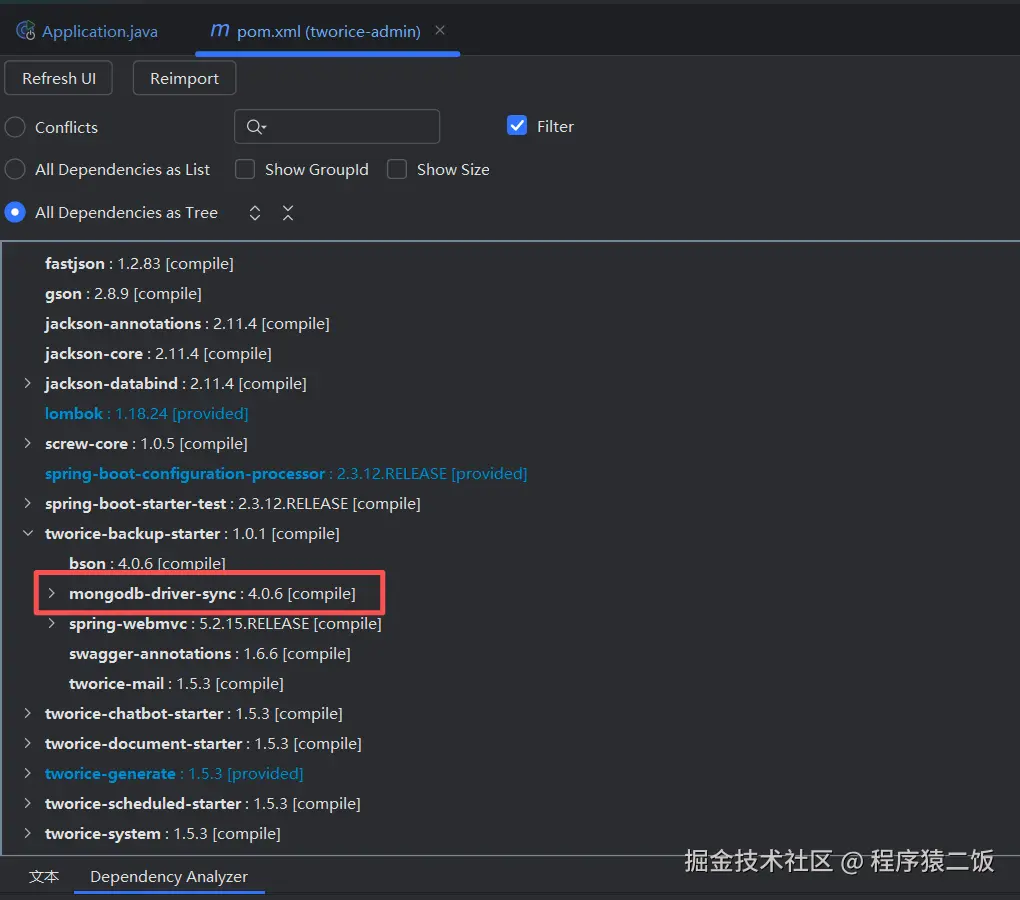Select jackson-annotations : 2.11.4 row
Viewport: 1020px width, 900px height.
point(187,323)
